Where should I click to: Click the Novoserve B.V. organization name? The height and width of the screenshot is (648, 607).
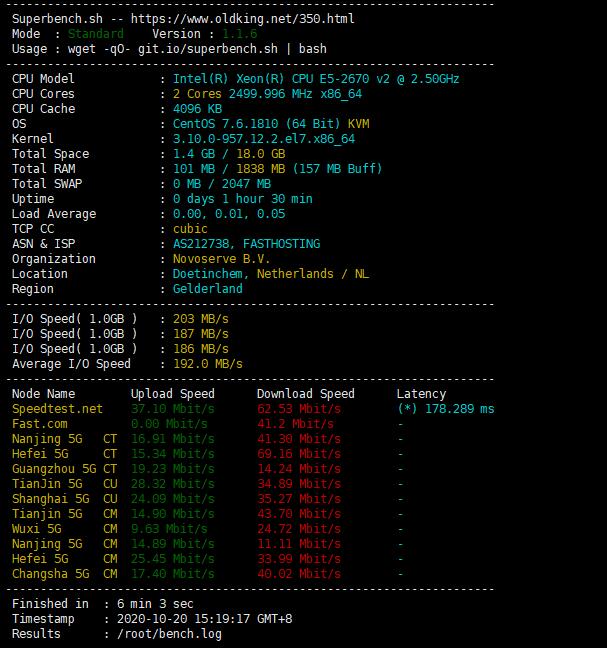tap(221, 259)
